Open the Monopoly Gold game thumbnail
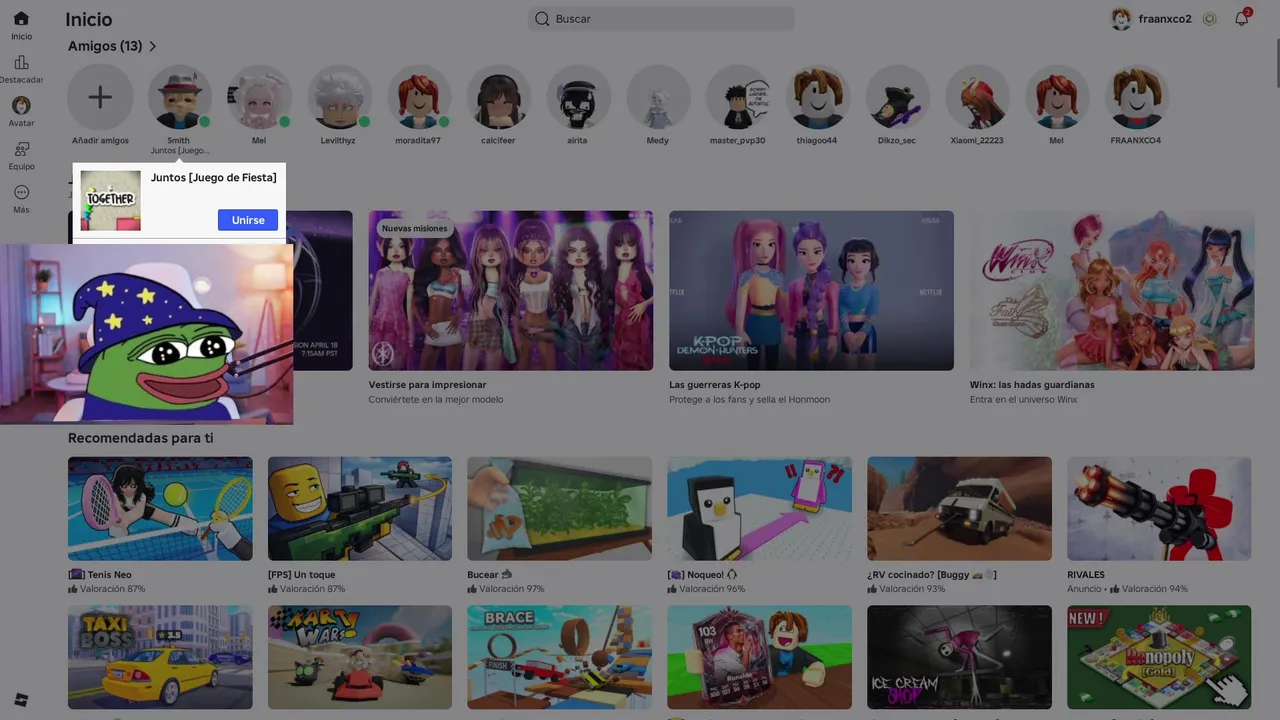This screenshot has height=720, width=1280. (x=1159, y=657)
